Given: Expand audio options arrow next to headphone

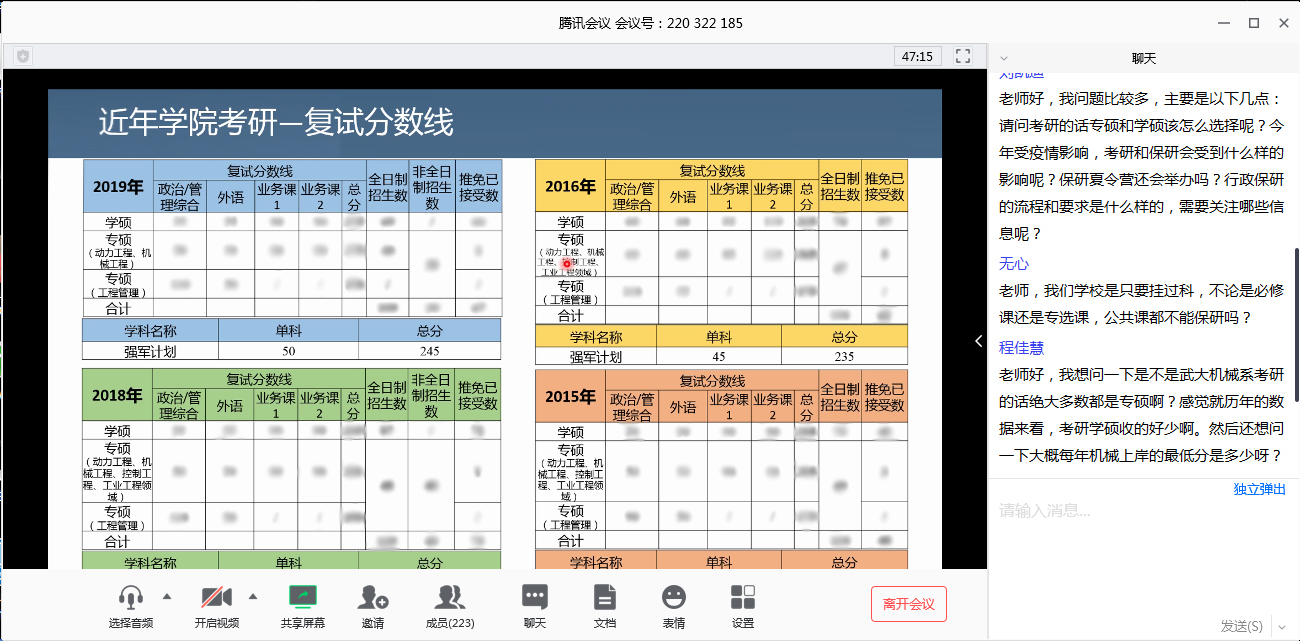Looking at the screenshot, I should click(167, 596).
